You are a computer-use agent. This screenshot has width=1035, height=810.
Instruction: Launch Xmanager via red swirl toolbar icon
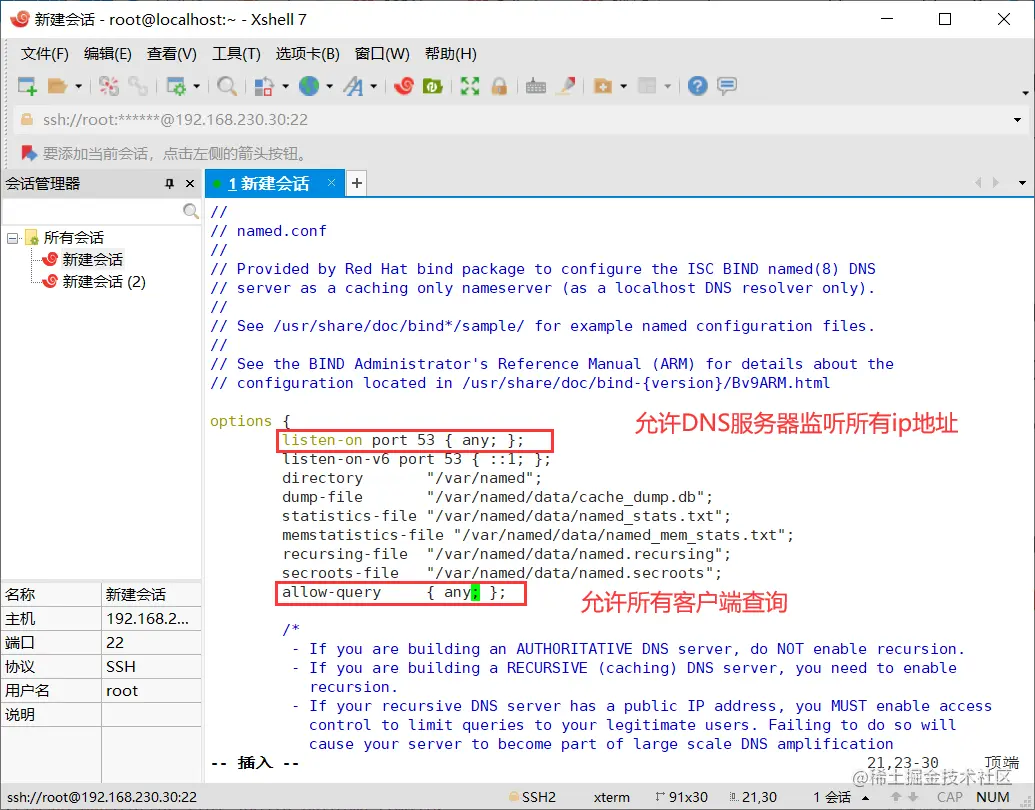point(403,86)
